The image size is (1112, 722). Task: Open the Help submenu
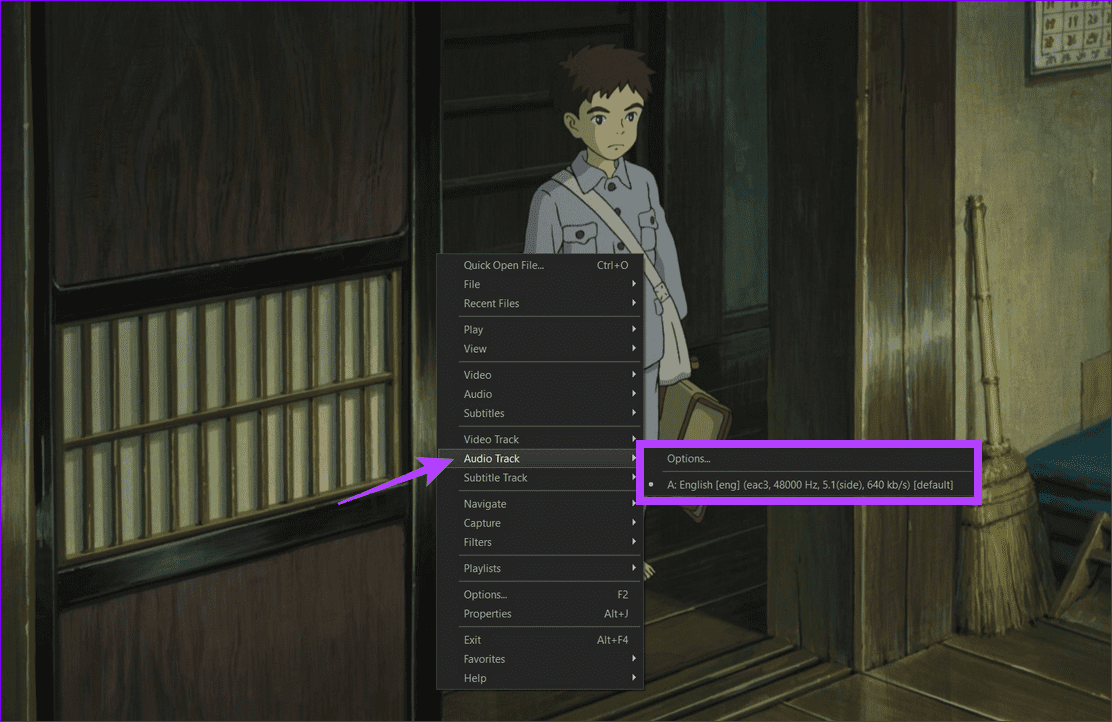click(540, 679)
